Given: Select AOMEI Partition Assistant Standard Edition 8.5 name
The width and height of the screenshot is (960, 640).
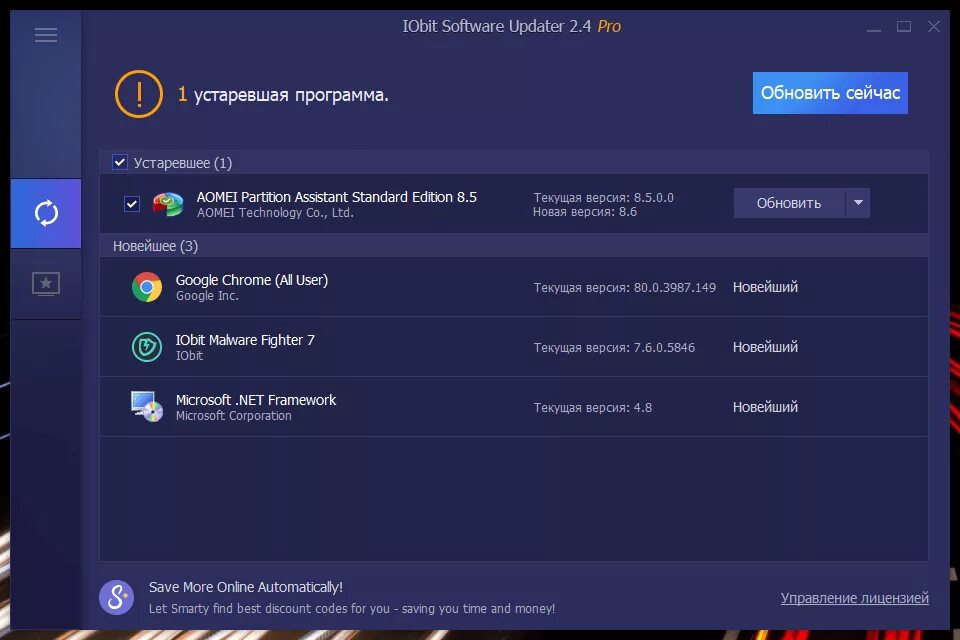Looking at the screenshot, I should [x=336, y=197].
